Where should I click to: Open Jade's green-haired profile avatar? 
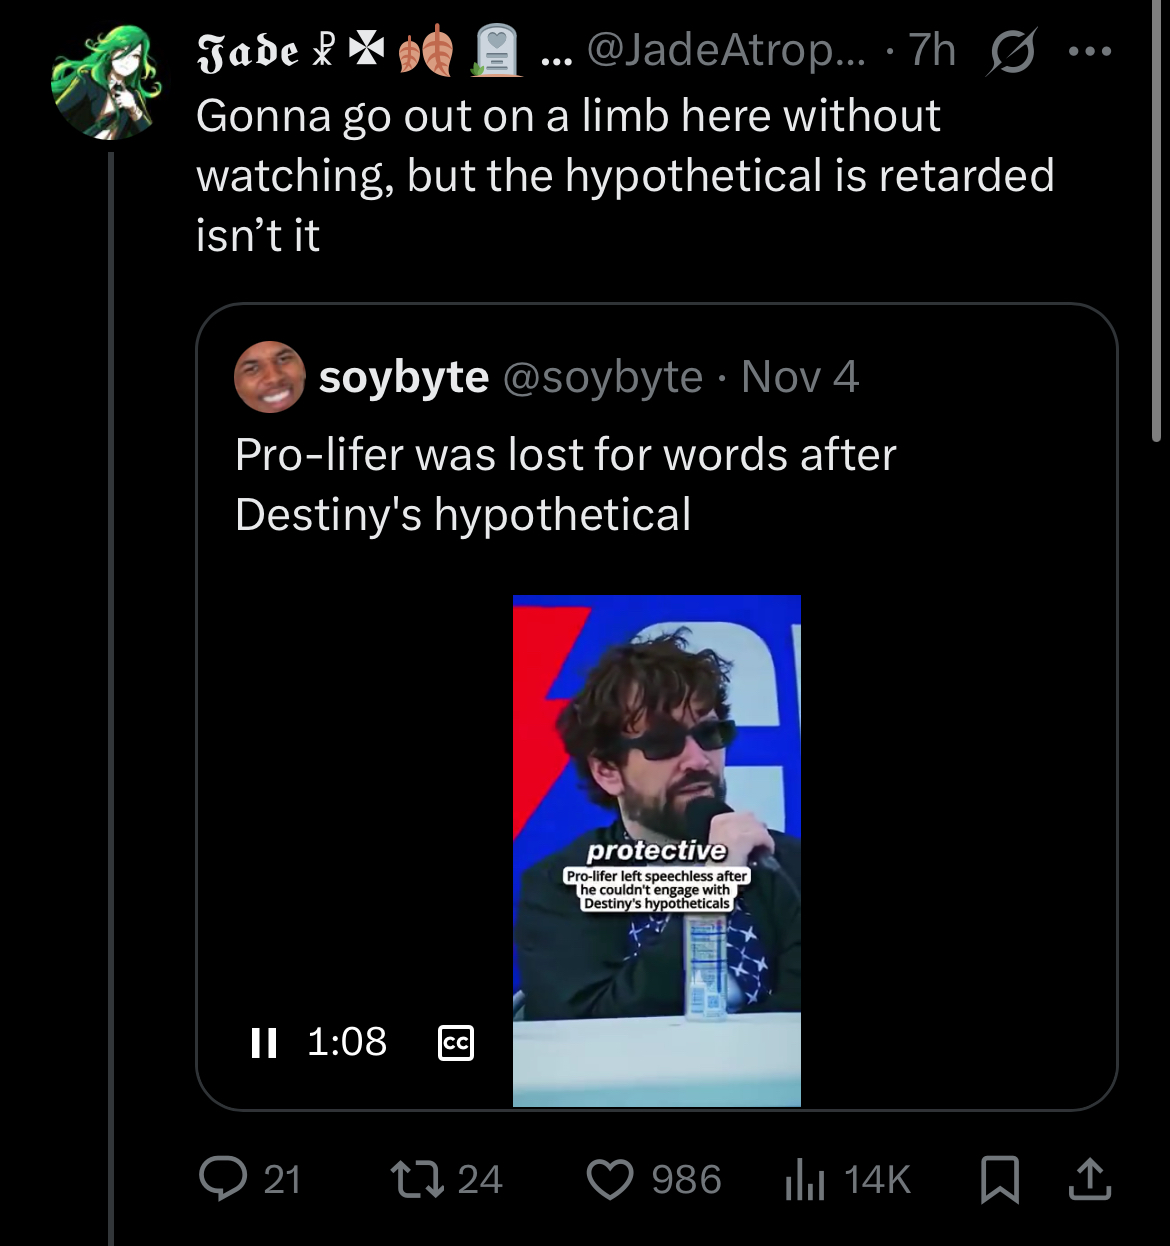coord(107,82)
